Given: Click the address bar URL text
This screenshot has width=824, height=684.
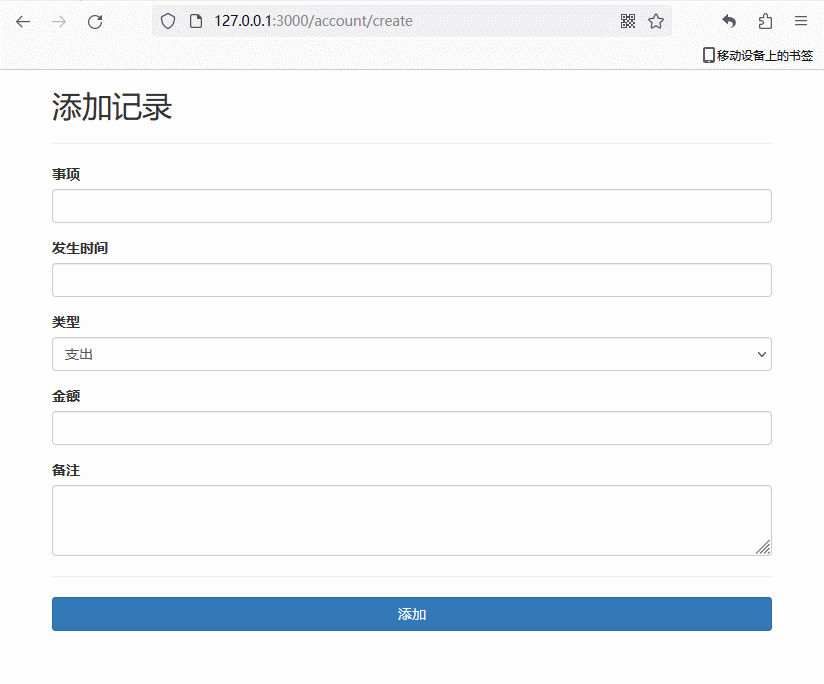Looking at the screenshot, I should pos(313,21).
